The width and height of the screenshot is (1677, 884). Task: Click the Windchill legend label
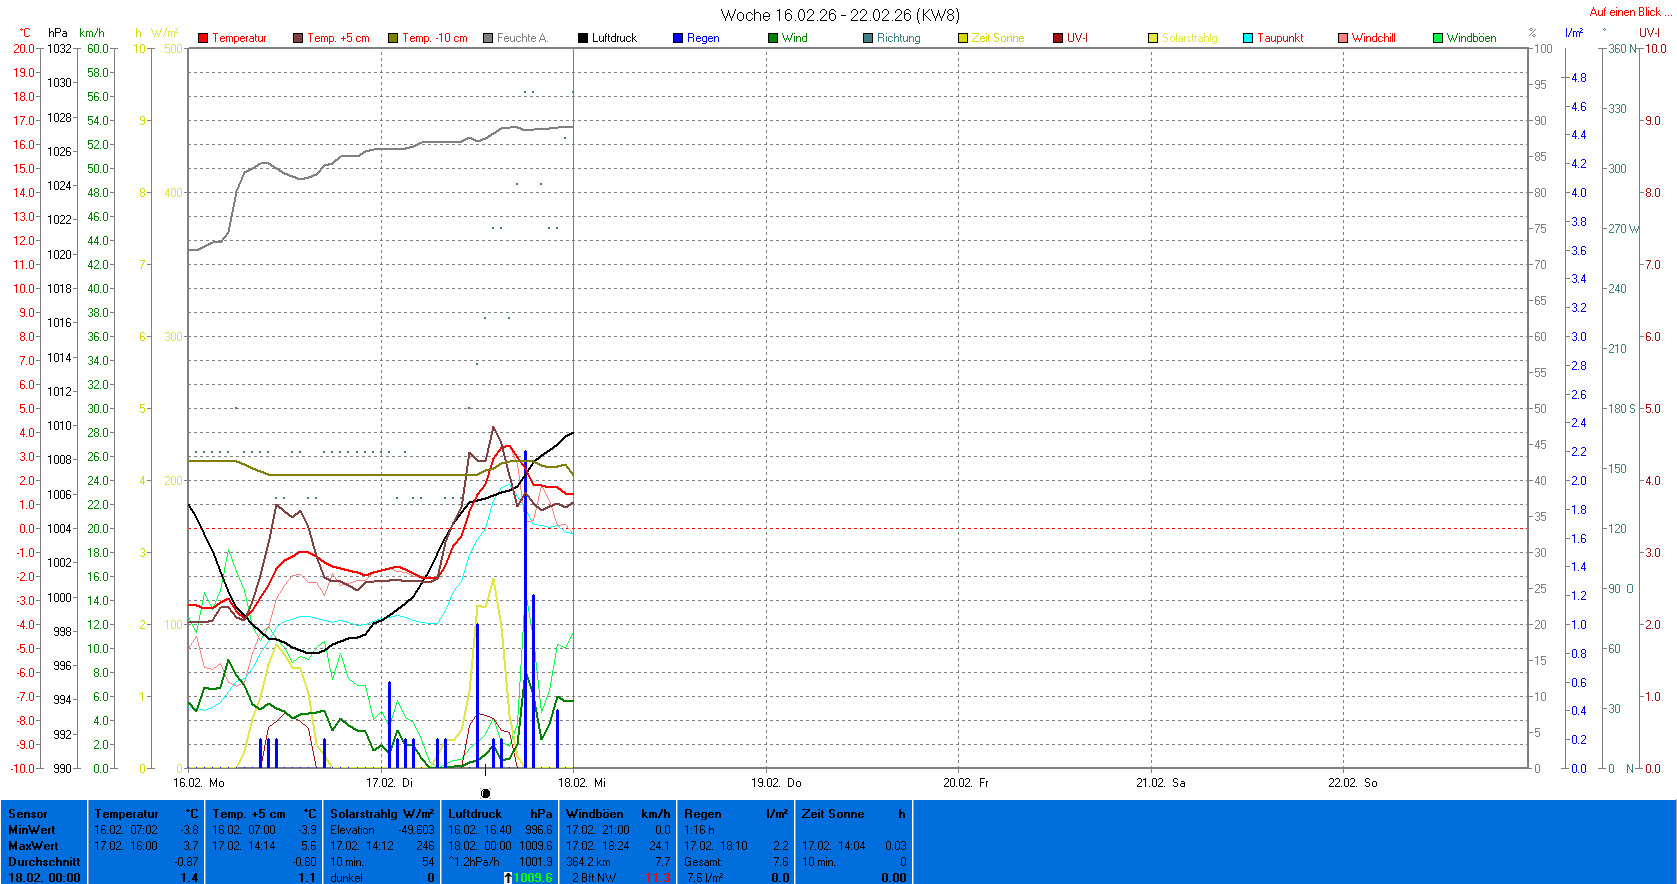click(x=1373, y=38)
